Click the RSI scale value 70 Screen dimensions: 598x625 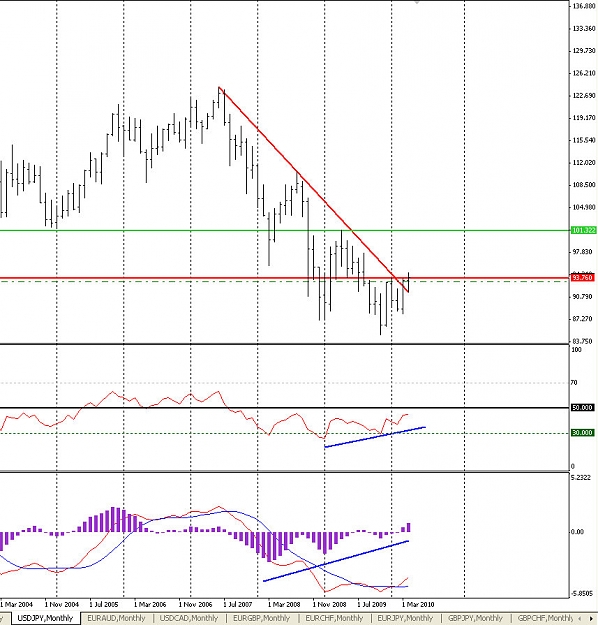point(574,382)
